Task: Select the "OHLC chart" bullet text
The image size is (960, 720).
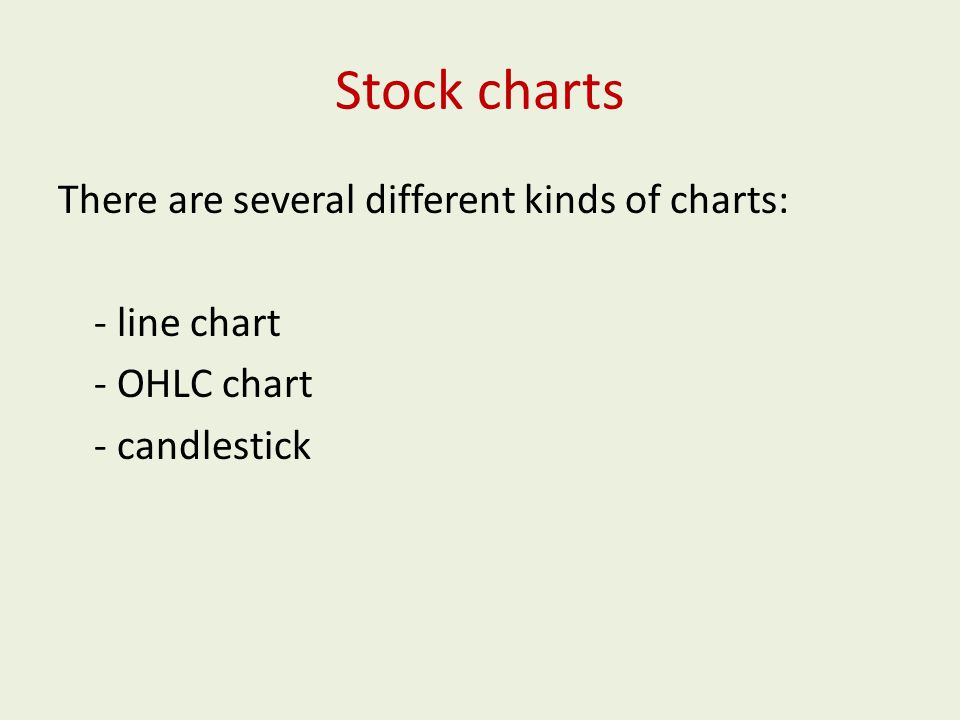Action: pos(214,384)
